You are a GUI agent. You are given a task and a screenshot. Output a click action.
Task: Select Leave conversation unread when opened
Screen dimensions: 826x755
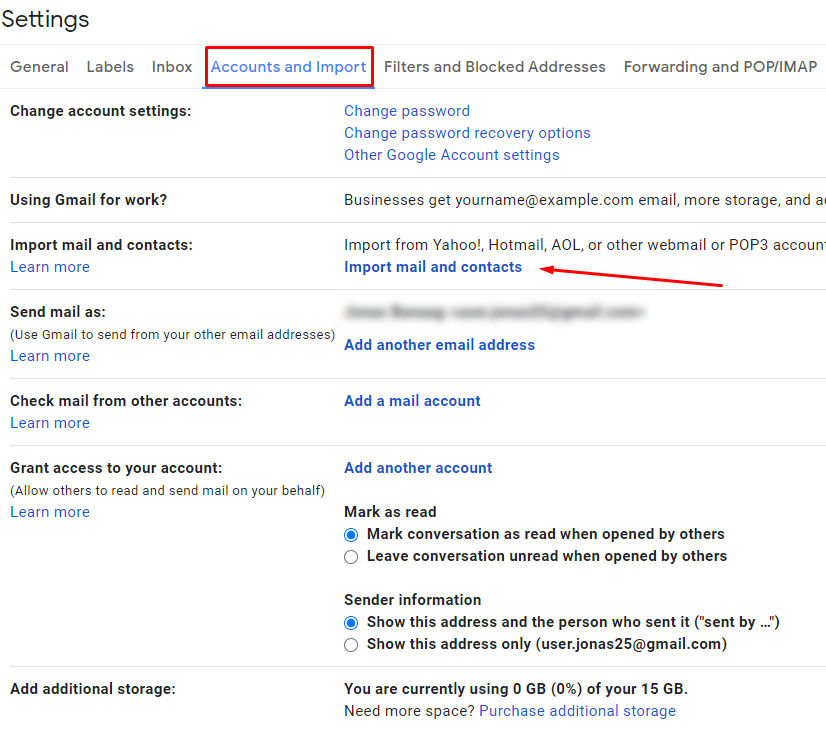(x=351, y=557)
